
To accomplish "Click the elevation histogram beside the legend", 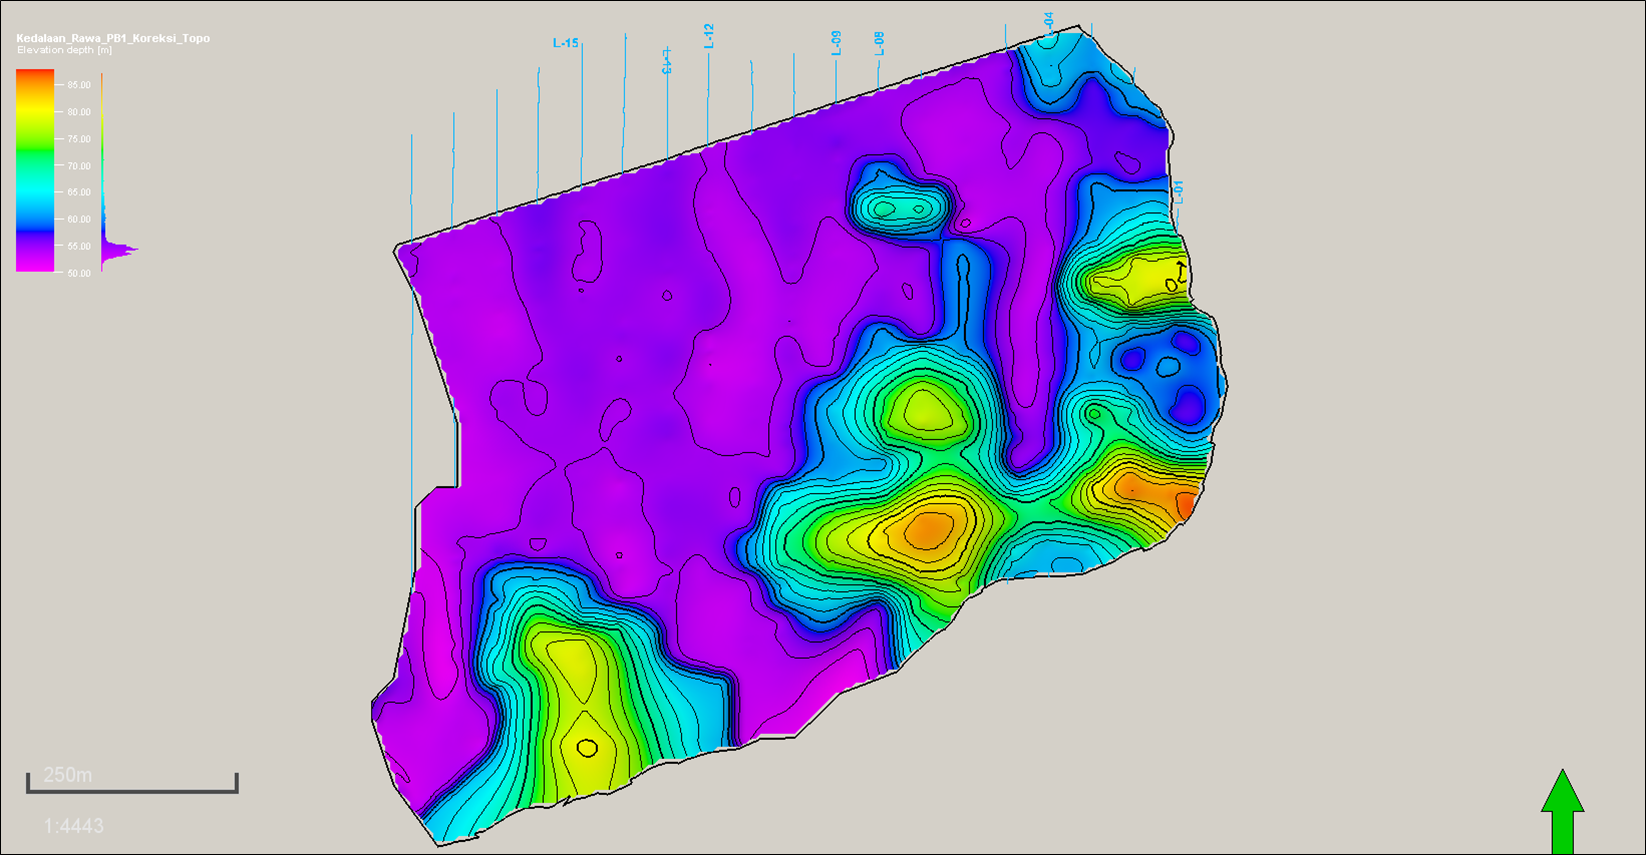I will 113,250.
